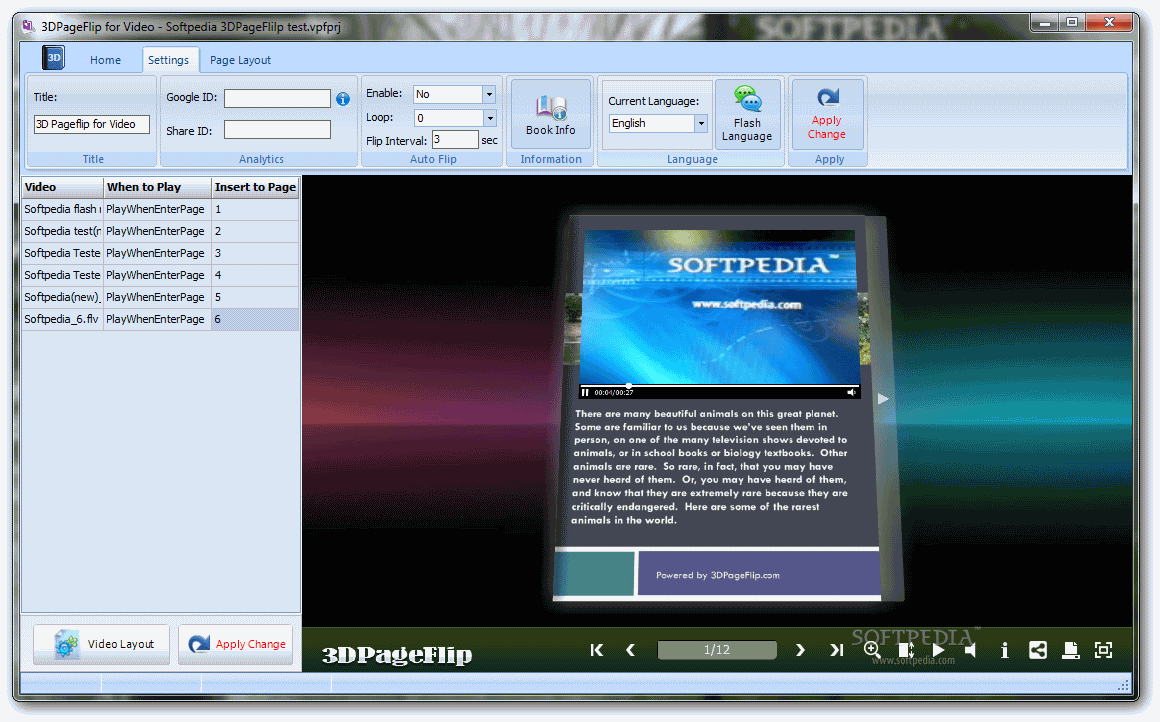Click the Insert to Page cell showing 6
Screen dimensions: 1160x722
(255, 319)
